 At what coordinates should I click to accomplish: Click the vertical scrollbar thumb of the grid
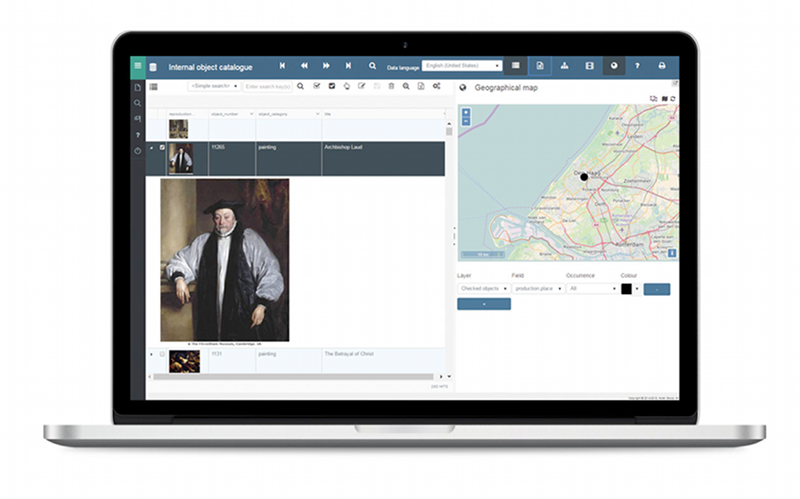[x=449, y=132]
